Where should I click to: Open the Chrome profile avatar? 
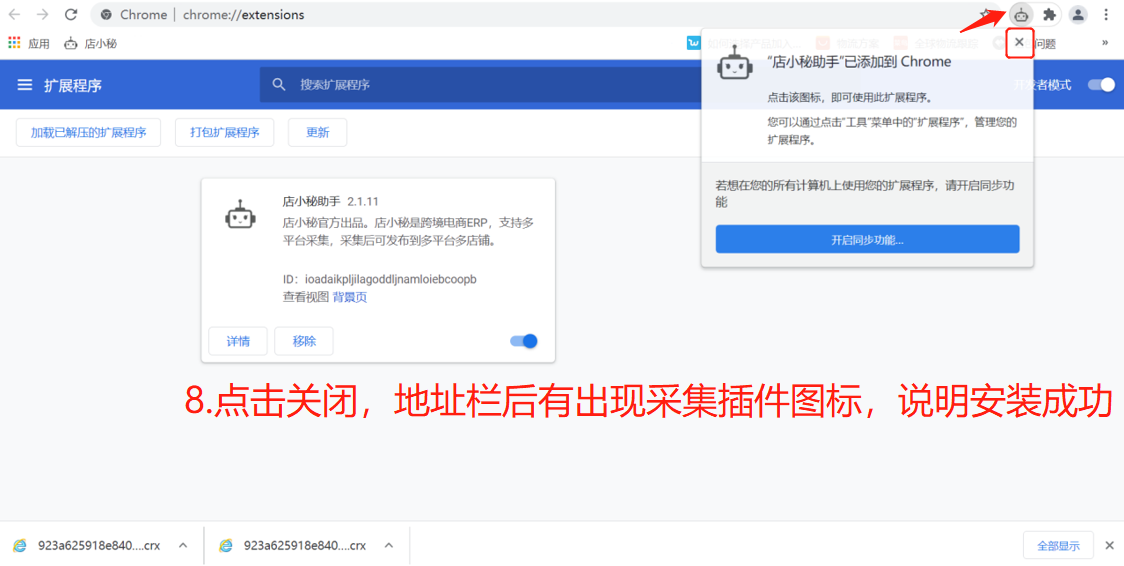[1077, 14]
